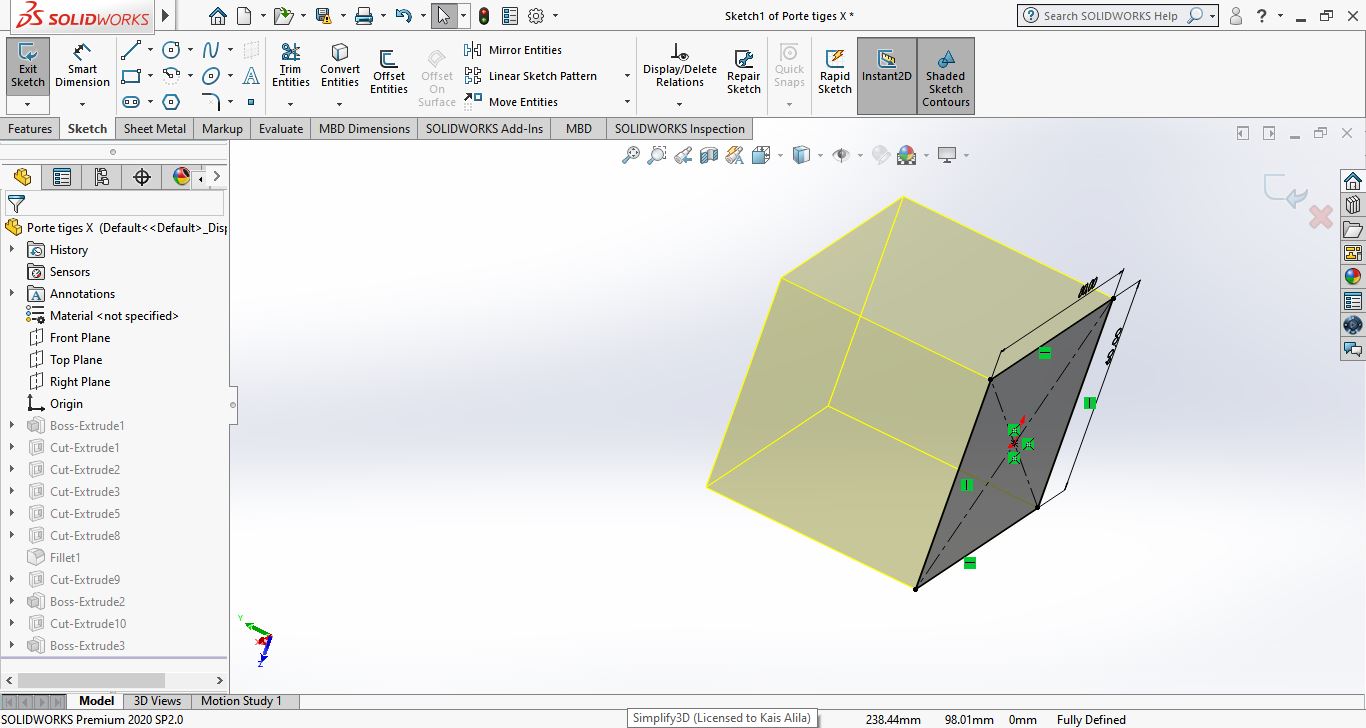Open the SOLIDWORKS Add-Ins tab

pos(484,129)
